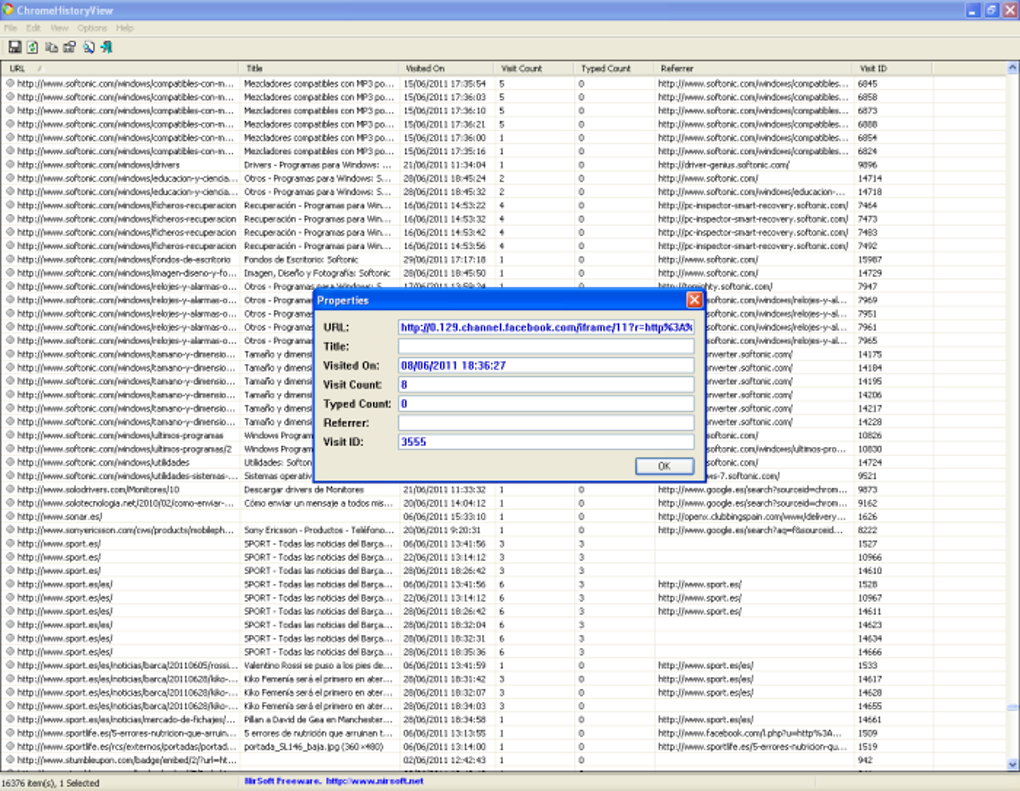Open the File menu
Image resolution: width=1020 pixels, height=791 pixels.
[10, 28]
